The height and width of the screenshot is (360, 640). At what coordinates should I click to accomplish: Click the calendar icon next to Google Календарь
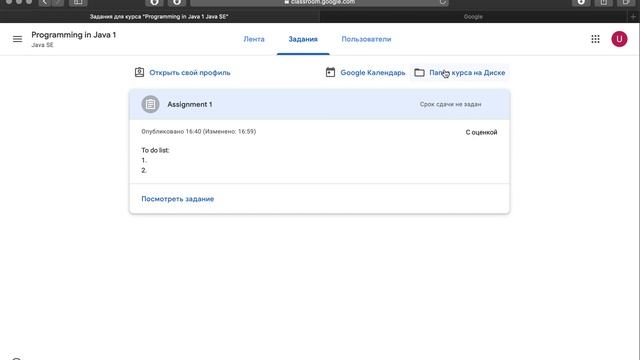330,72
